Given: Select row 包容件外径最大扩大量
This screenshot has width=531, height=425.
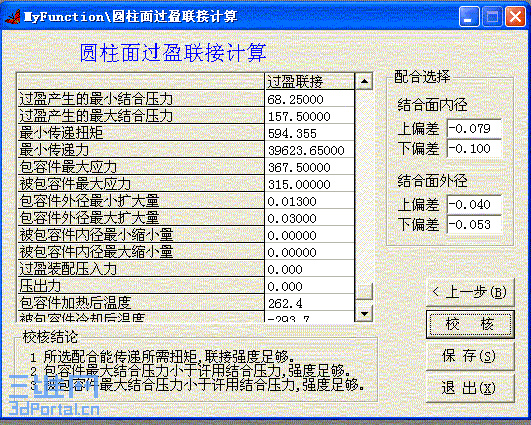Looking at the screenshot, I should coord(186,218).
